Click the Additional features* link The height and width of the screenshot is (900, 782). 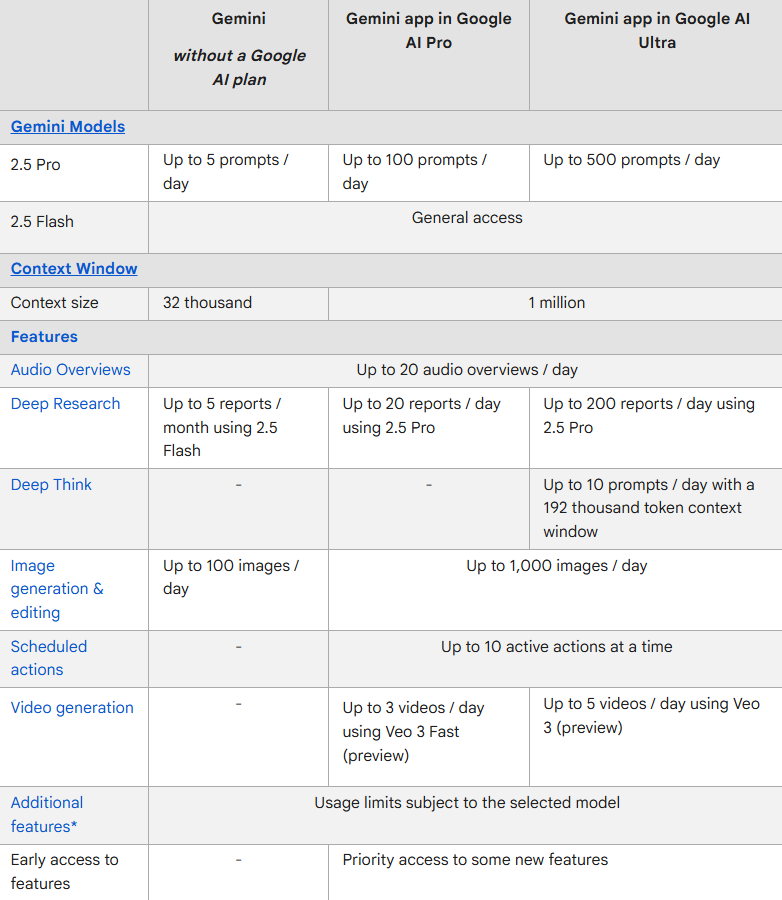[x=47, y=814]
